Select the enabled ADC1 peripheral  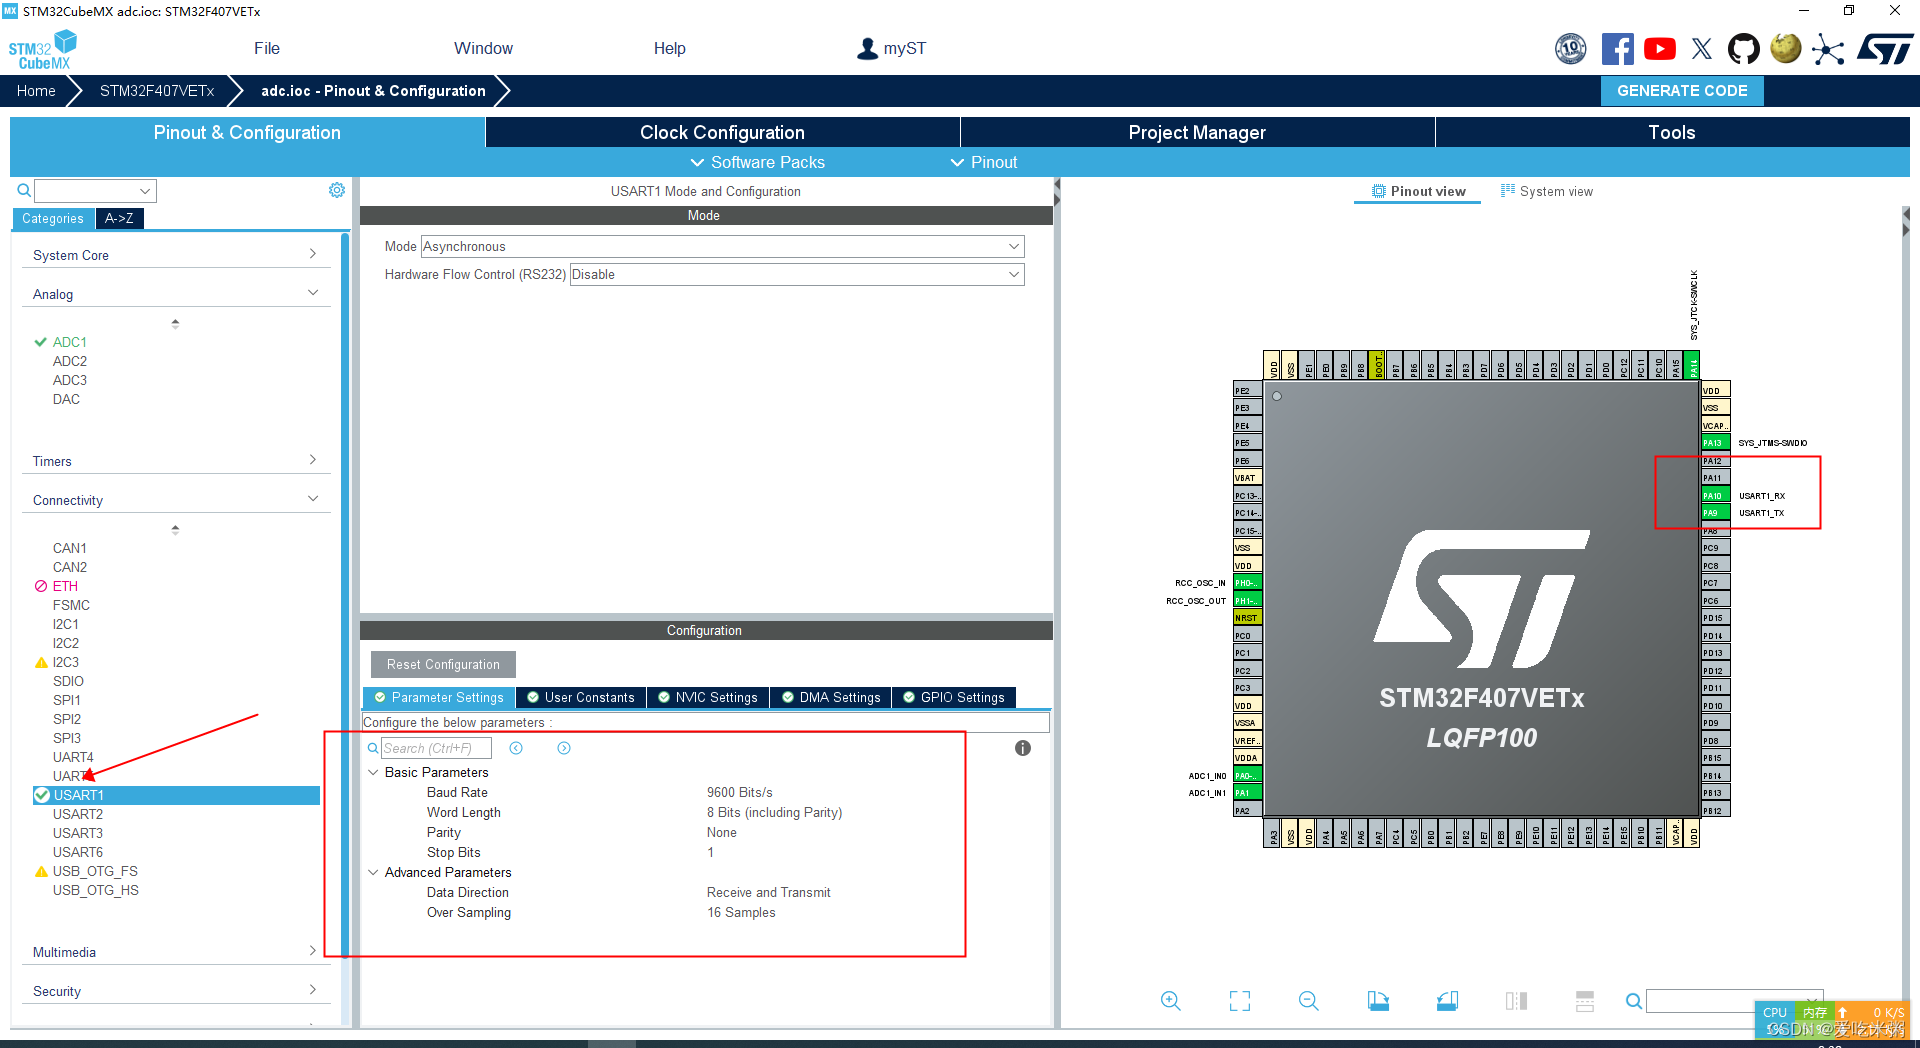(69, 342)
